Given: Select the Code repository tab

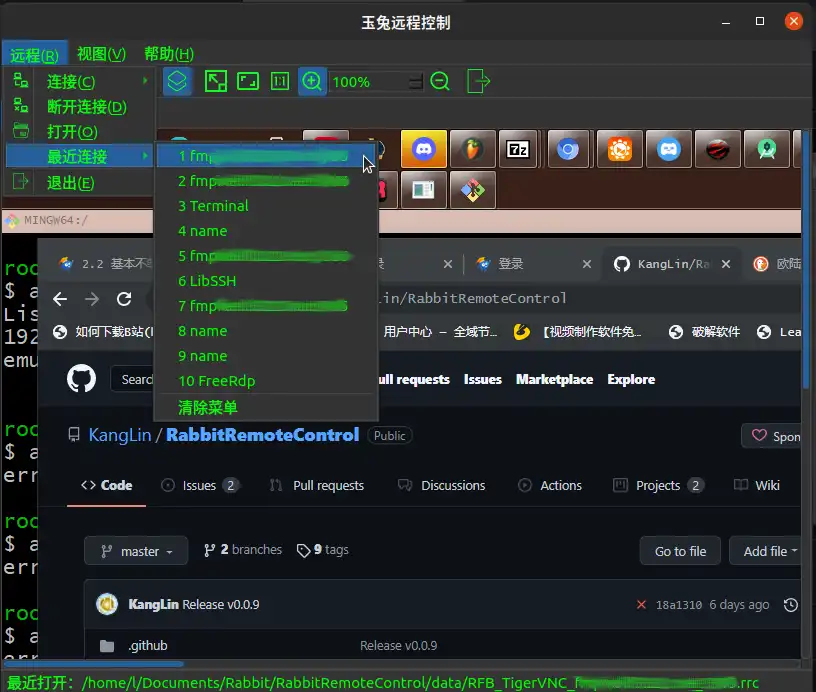Looking at the screenshot, I should pos(107,485).
